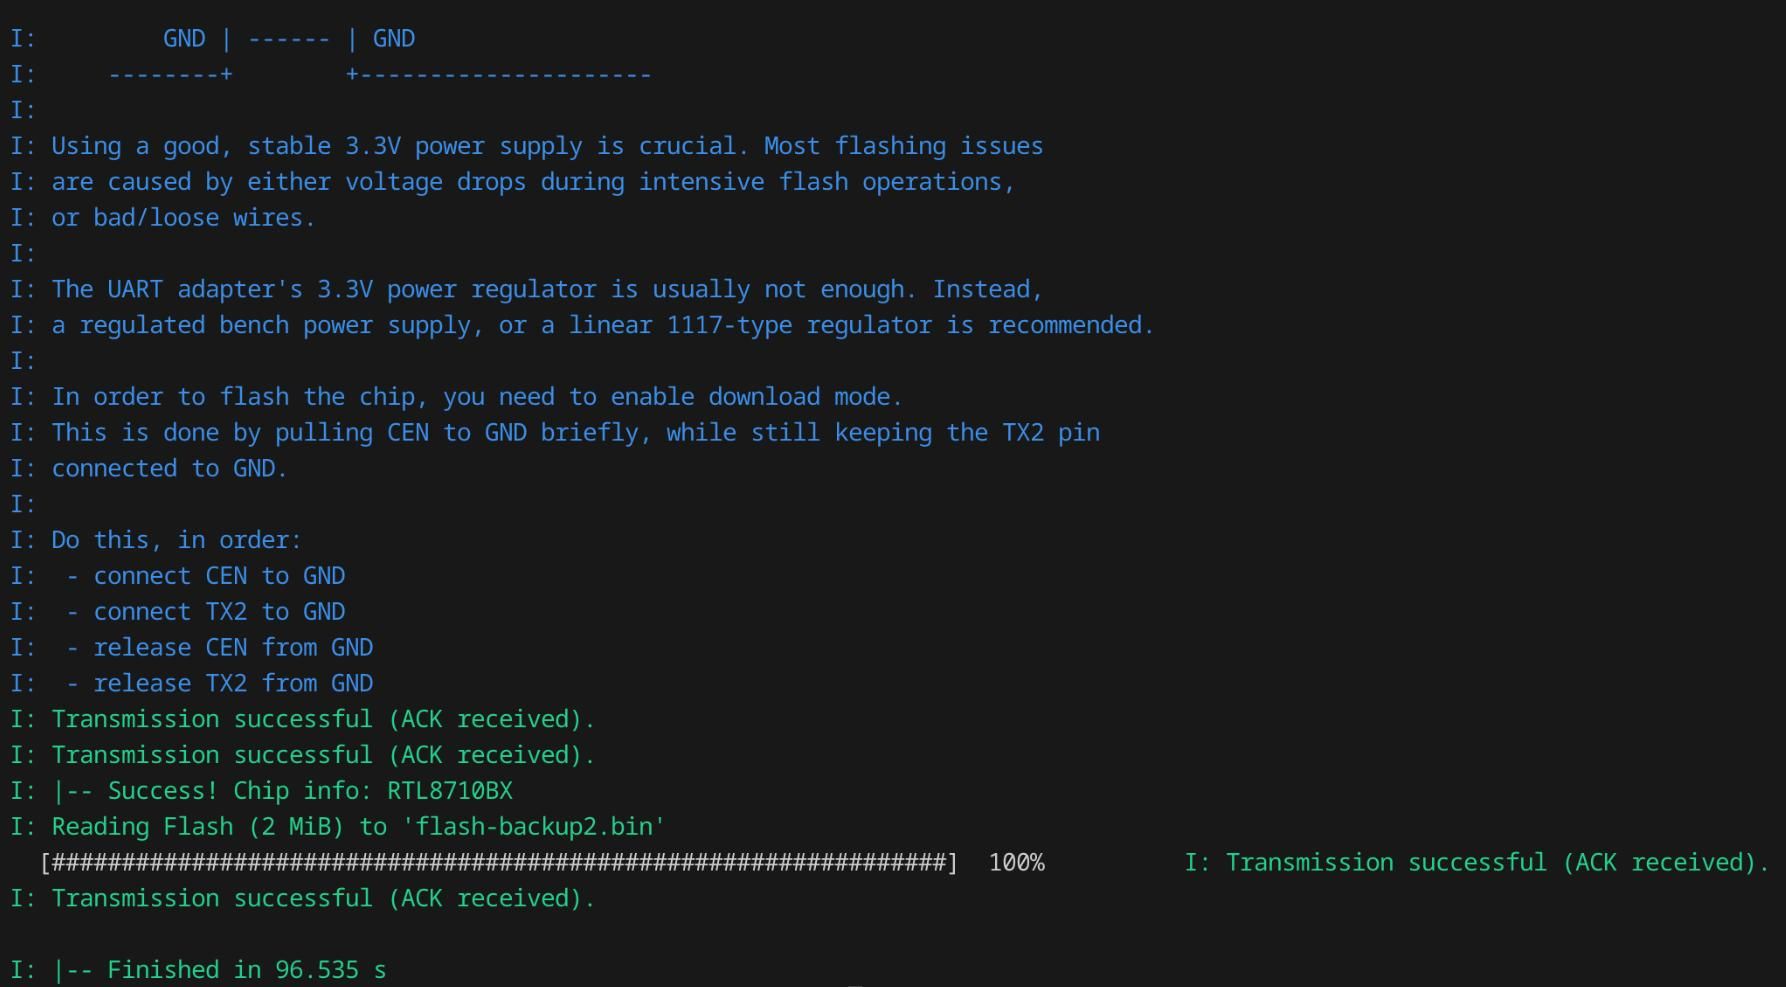Viewport: 1786px width, 987px height.
Task: Click the 100% progress indicator
Action: click(1016, 863)
